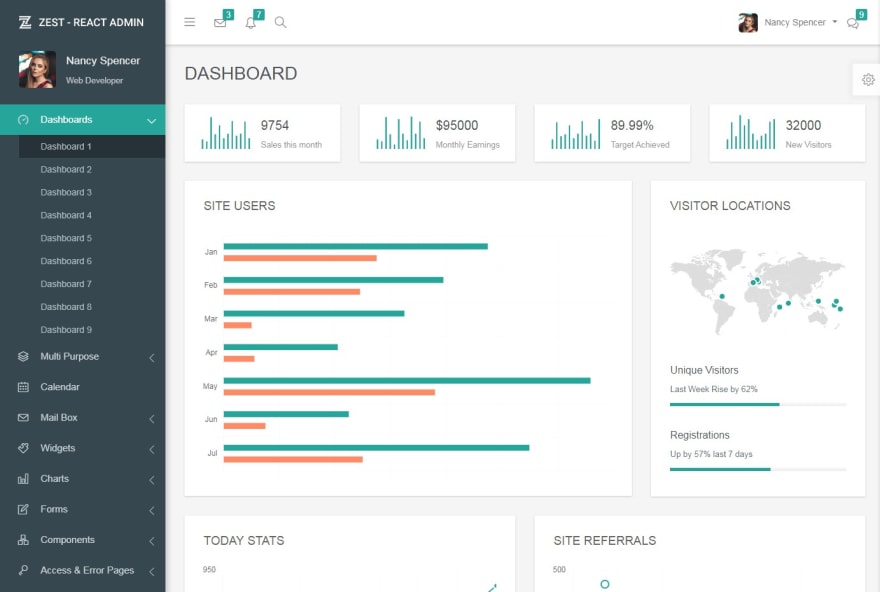This screenshot has width=880, height=592.
Task: Open the bell alerts icon
Action: coord(250,22)
